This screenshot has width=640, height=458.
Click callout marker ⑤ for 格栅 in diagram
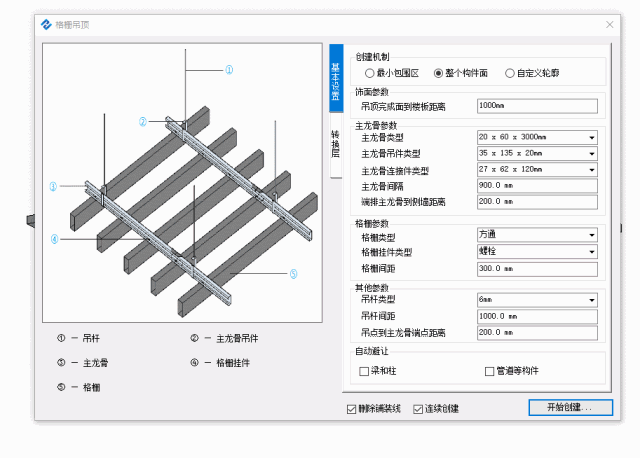click(293, 274)
